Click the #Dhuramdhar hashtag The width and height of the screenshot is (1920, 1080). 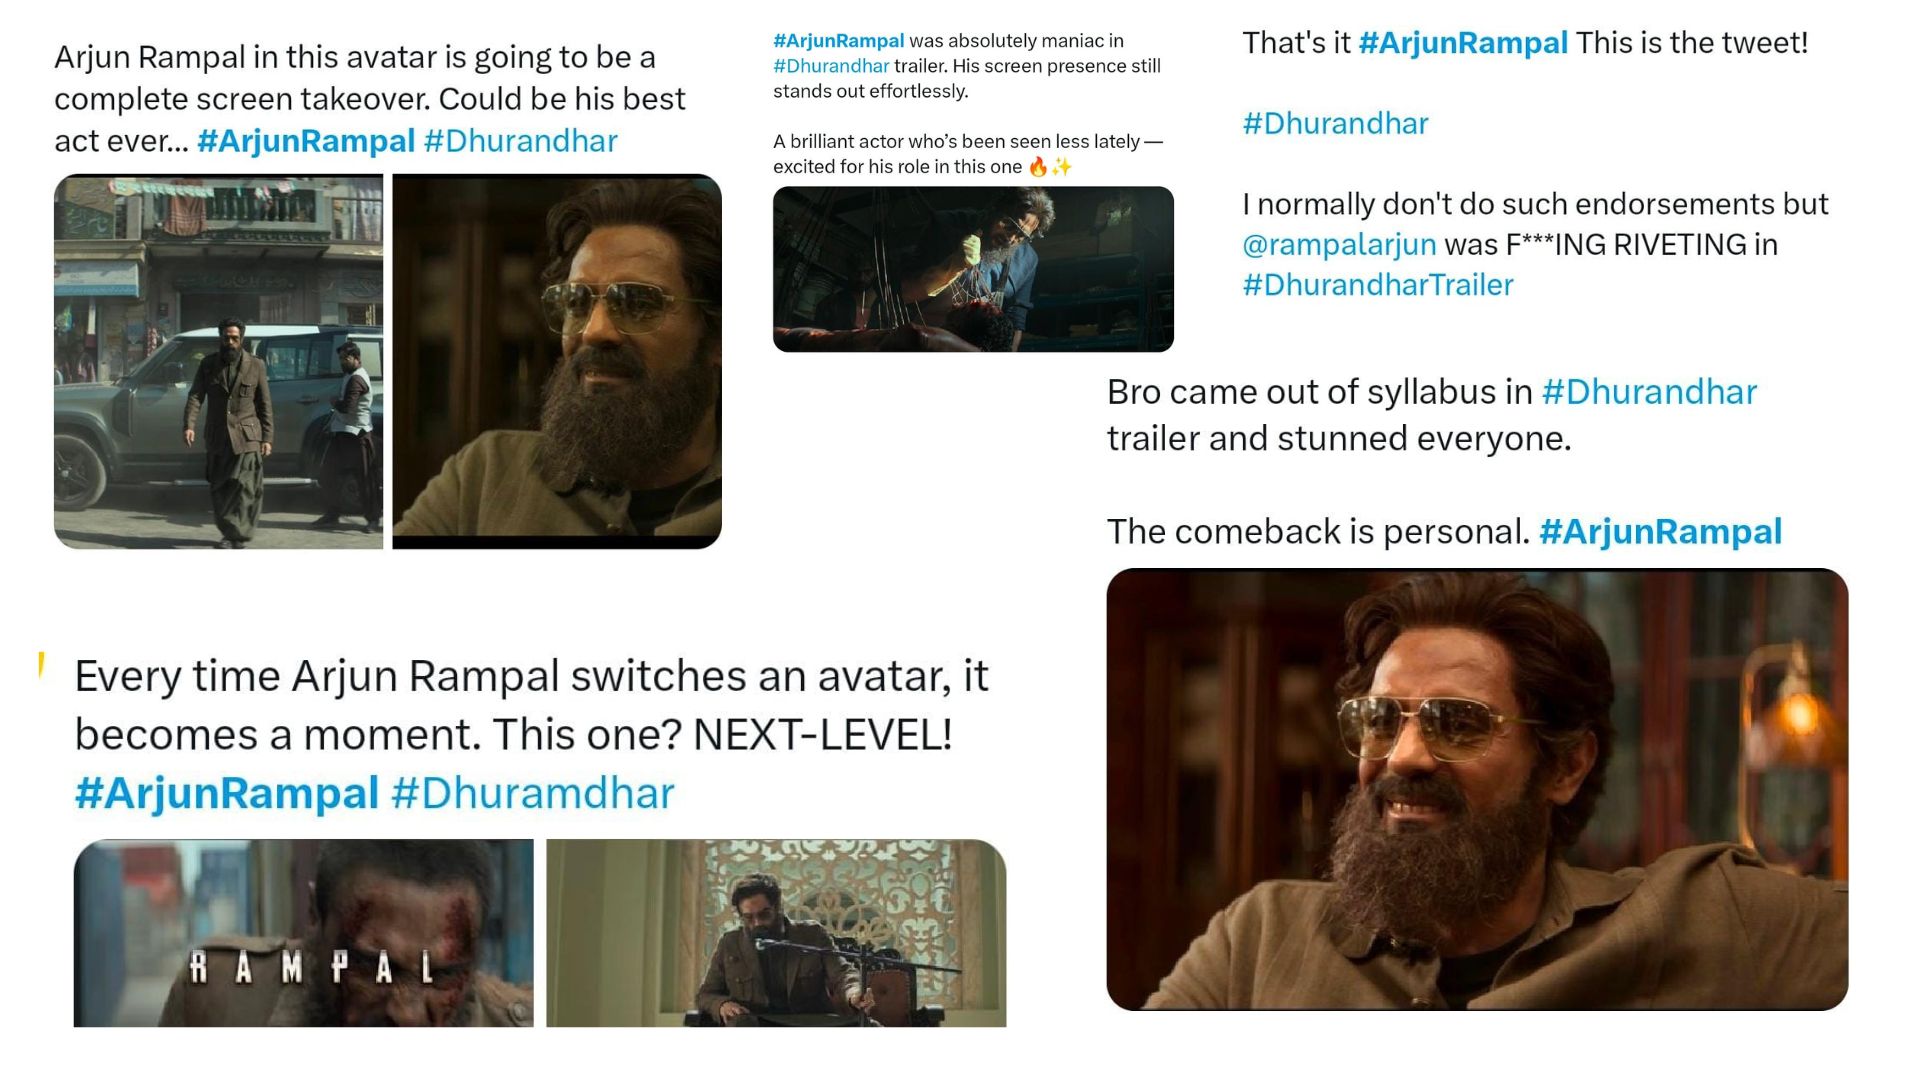point(533,793)
